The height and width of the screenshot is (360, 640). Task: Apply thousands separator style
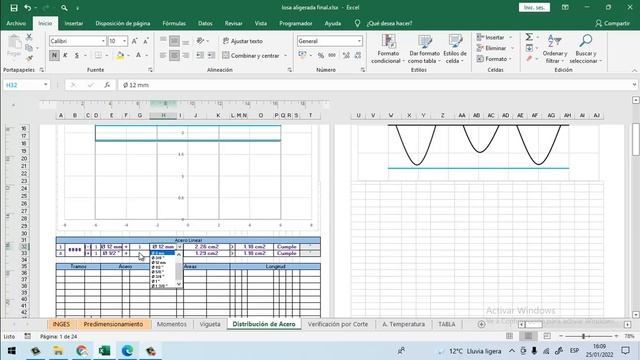pos(332,55)
